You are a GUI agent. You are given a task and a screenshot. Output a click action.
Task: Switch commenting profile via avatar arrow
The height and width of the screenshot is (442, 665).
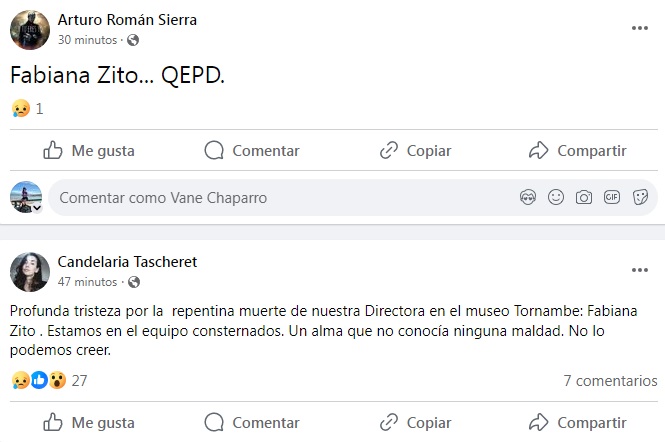click(37, 208)
